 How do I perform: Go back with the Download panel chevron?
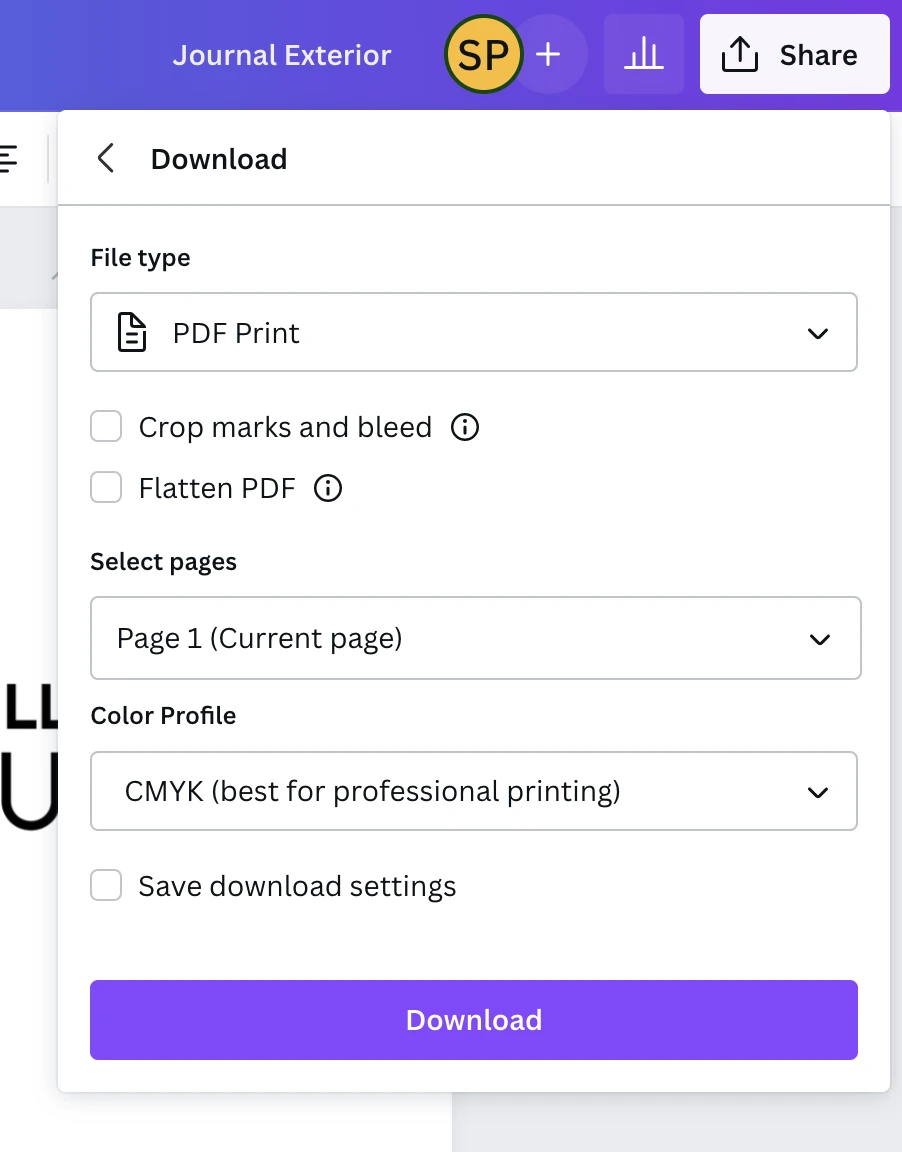(x=105, y=158)
